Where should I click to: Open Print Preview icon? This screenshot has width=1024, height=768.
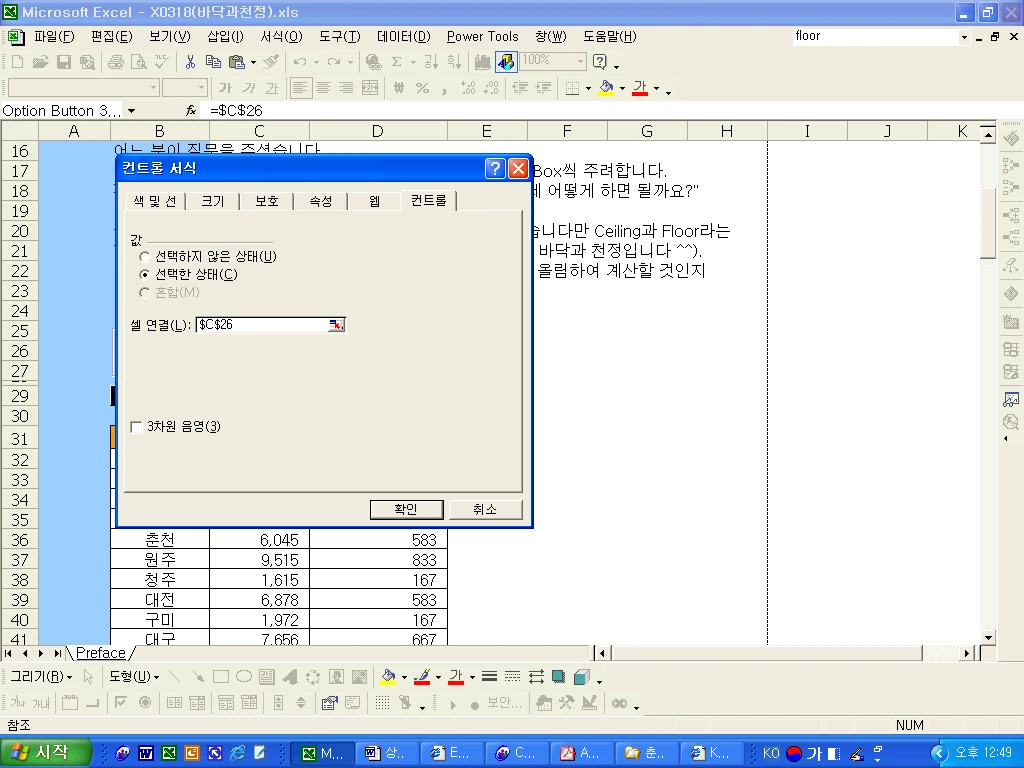pyautogui.click(x=138, y=62)
